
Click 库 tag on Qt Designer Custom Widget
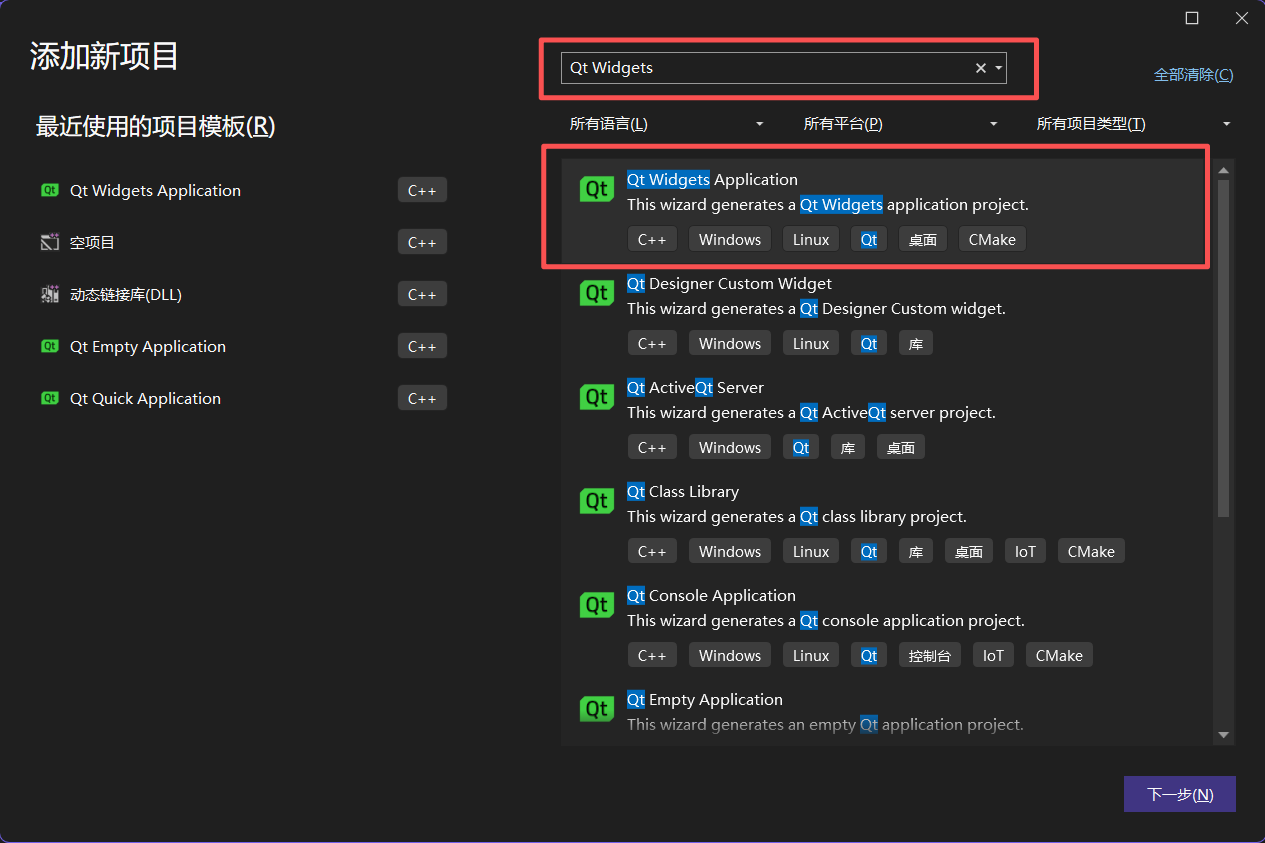pos(915,343)
